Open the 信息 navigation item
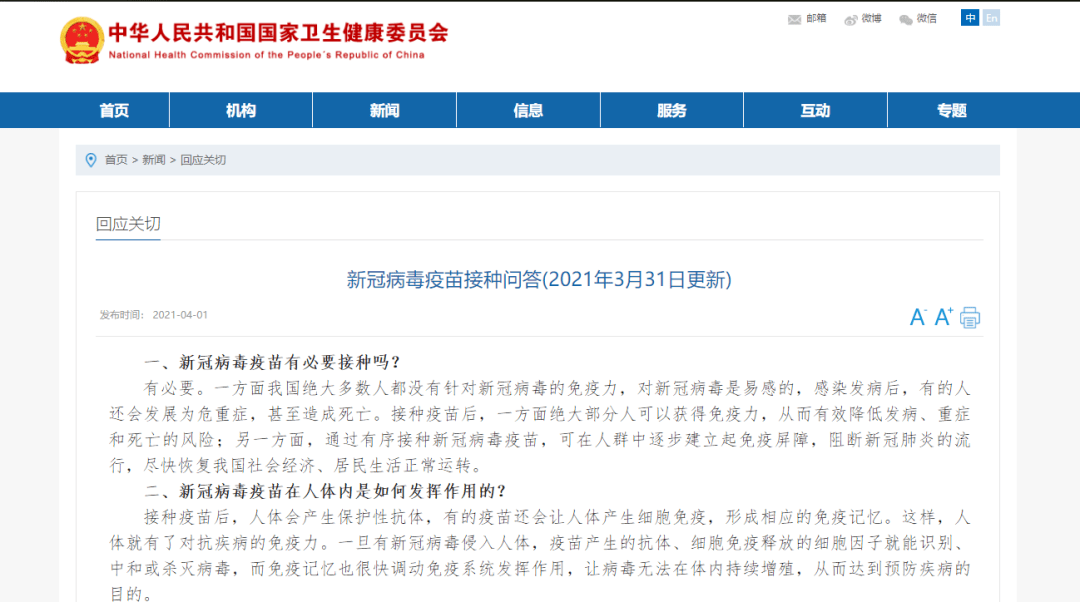1080x602 pixels. 528,110
